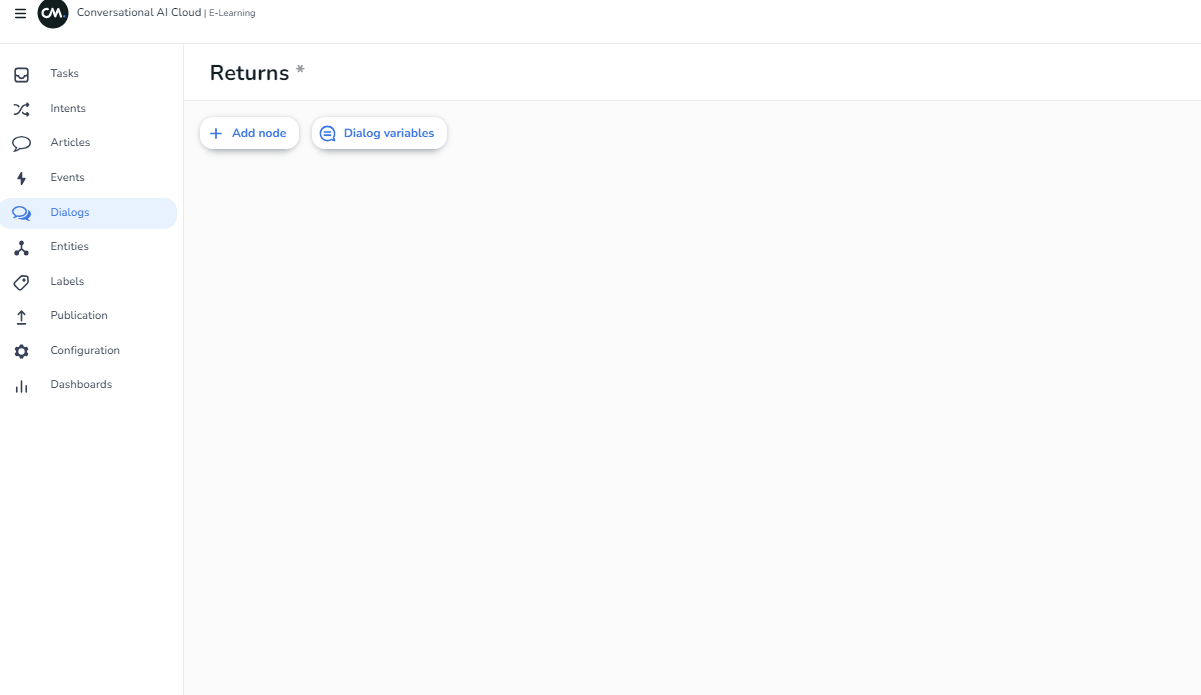
Task: Open the Tasks menu entry
Action: (64, 73)
